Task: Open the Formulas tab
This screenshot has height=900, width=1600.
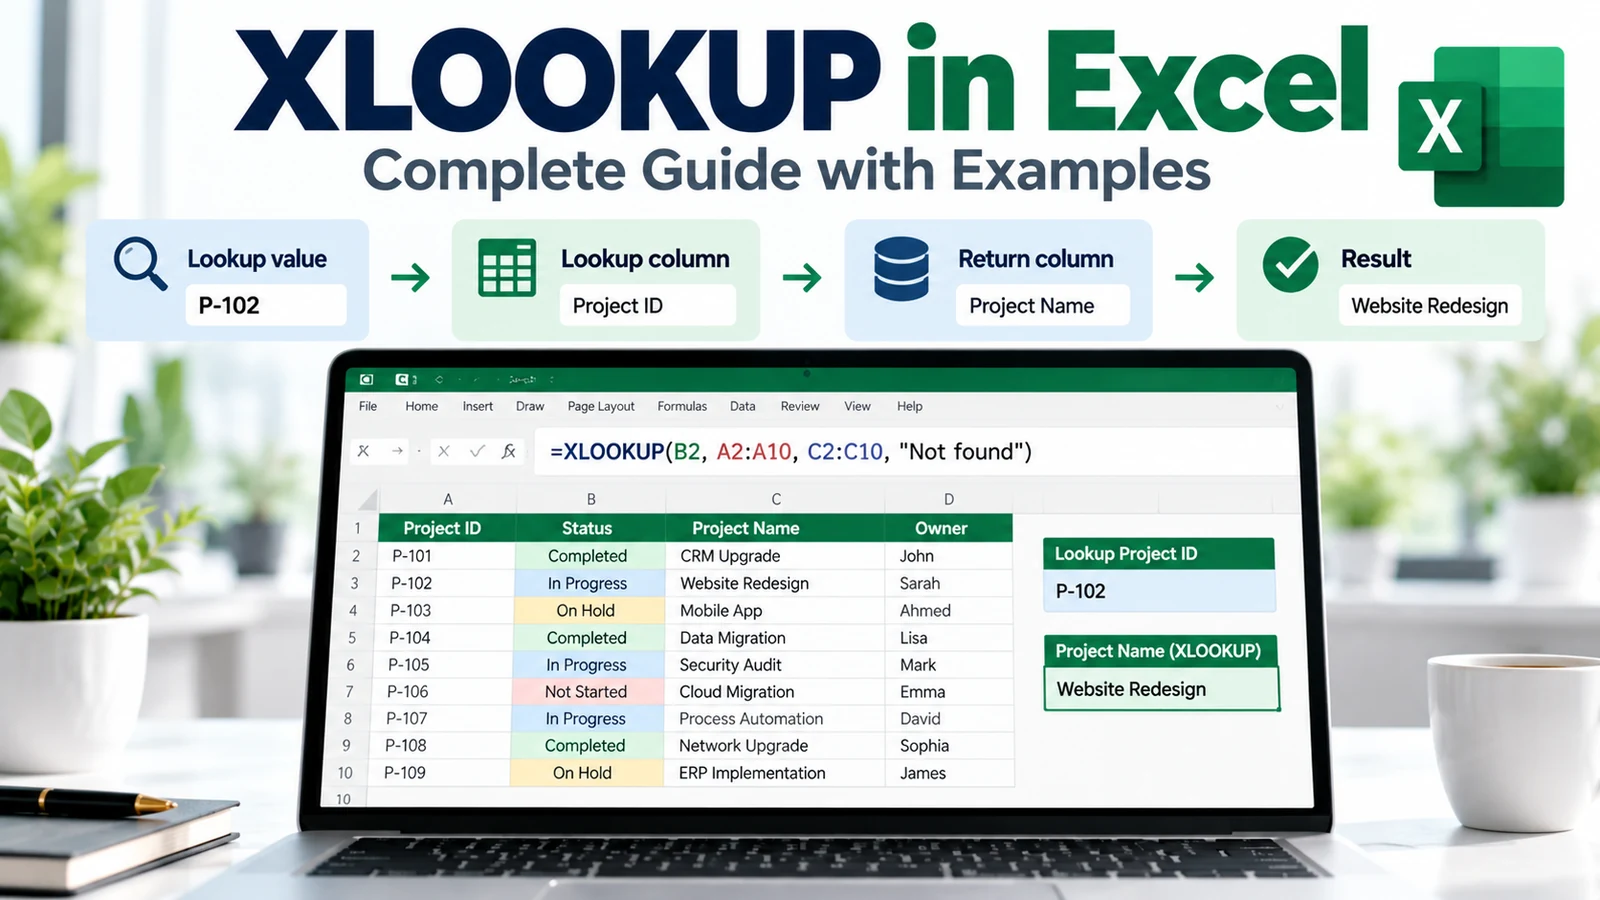Action: [x=682, y=406]
